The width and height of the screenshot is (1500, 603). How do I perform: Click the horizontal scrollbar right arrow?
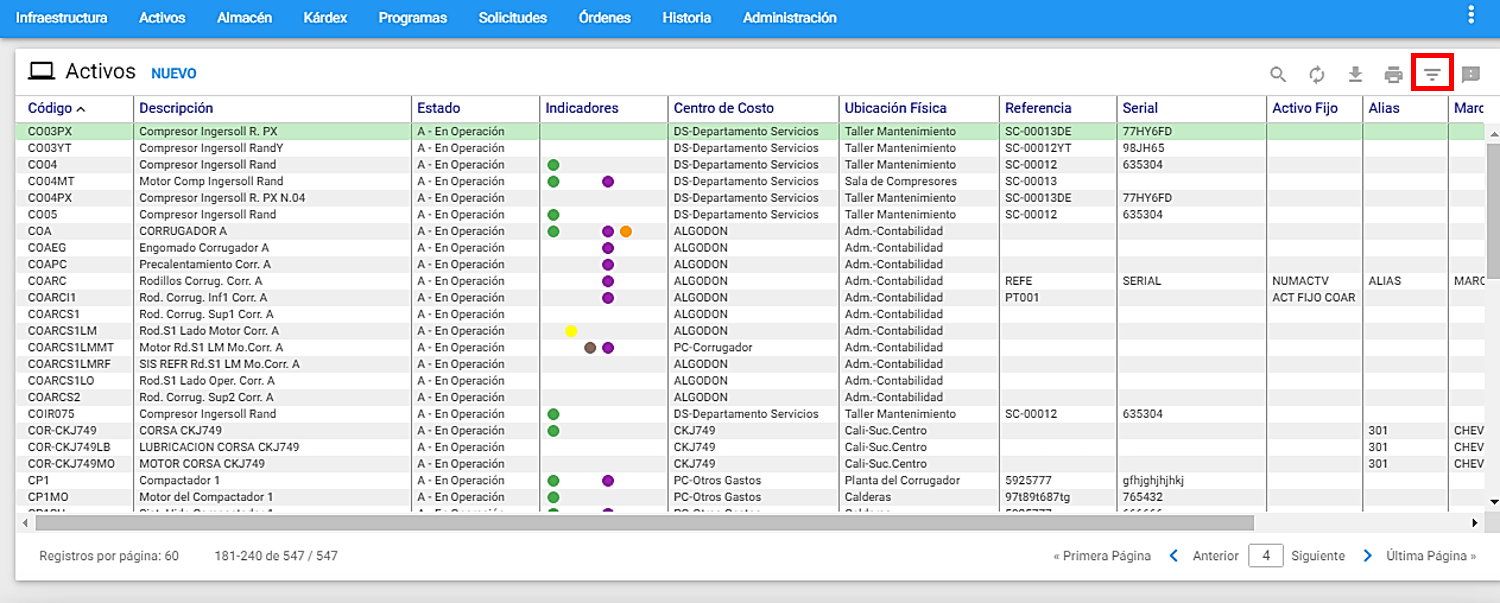coord(1474,523)
